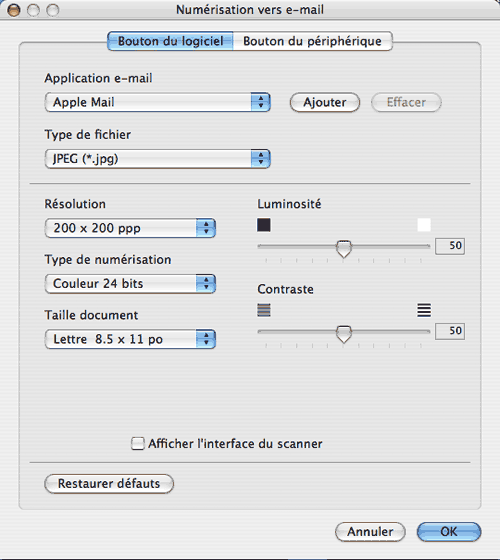Viewport: 500px width, 560px height.
Task: Click the Luminosité value field
Action: pos(450,246)
